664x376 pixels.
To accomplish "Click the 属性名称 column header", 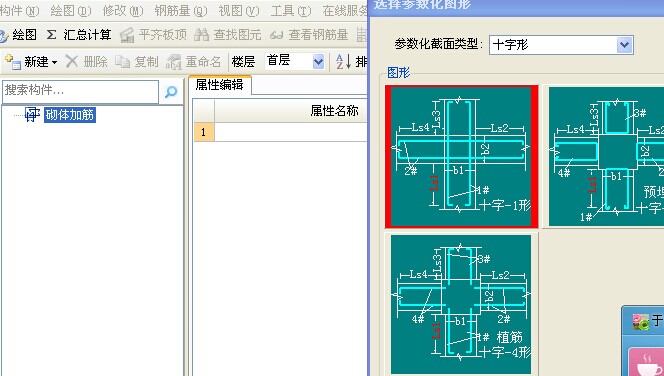I will tap(290, 111).
